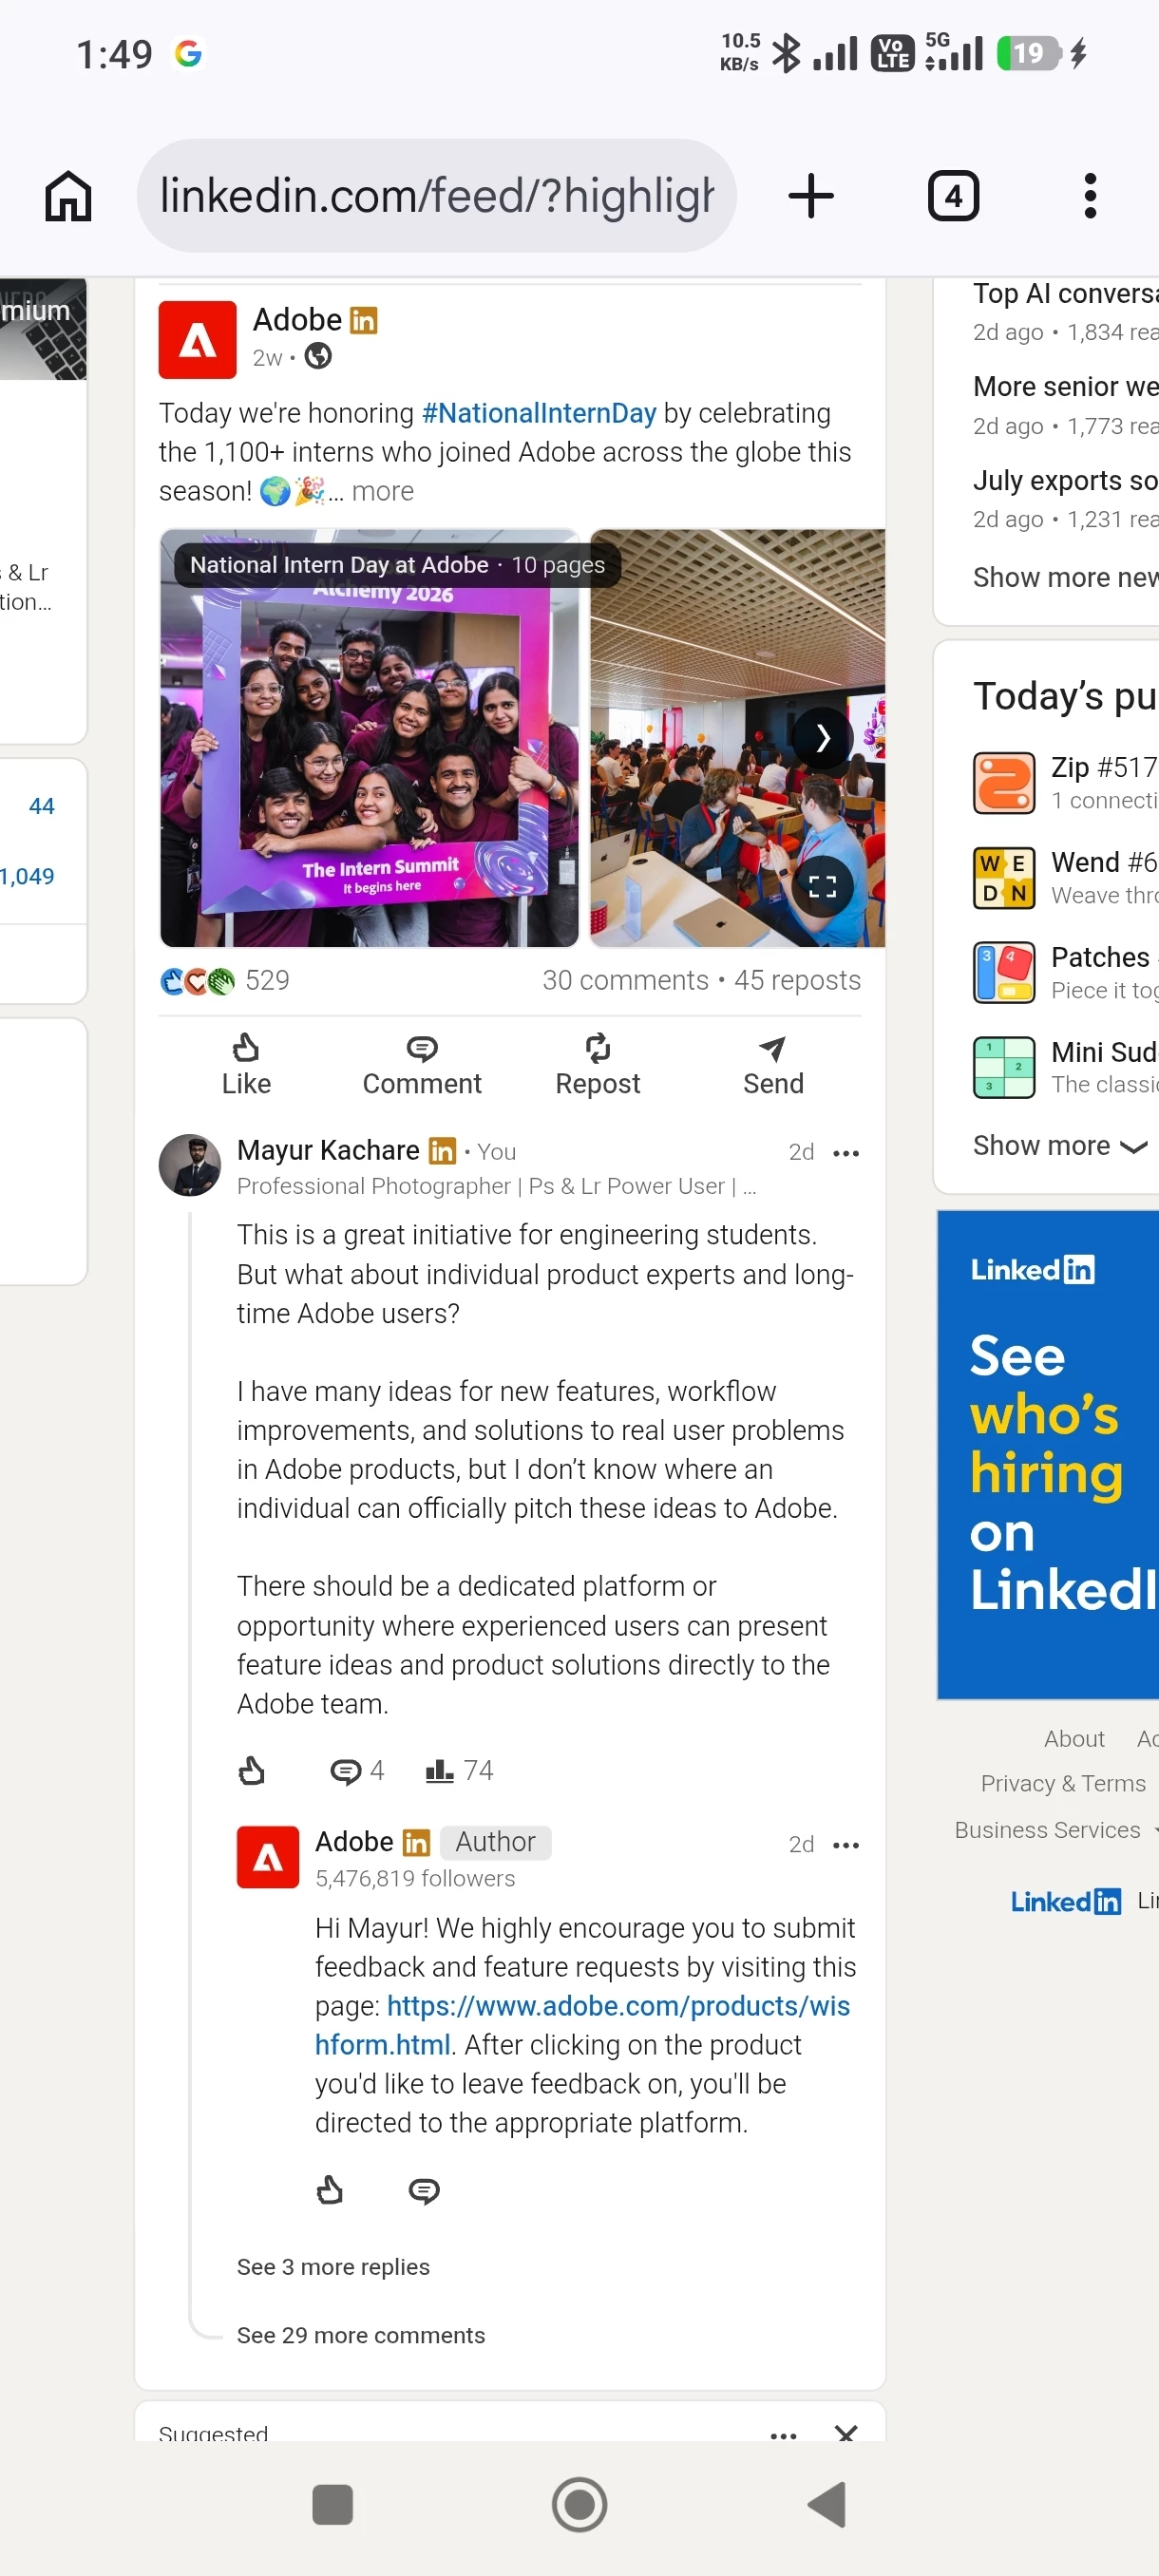Expand post text with more link
The height and width of the screenshot is (2576, 1159).
(x=382, y=491)
